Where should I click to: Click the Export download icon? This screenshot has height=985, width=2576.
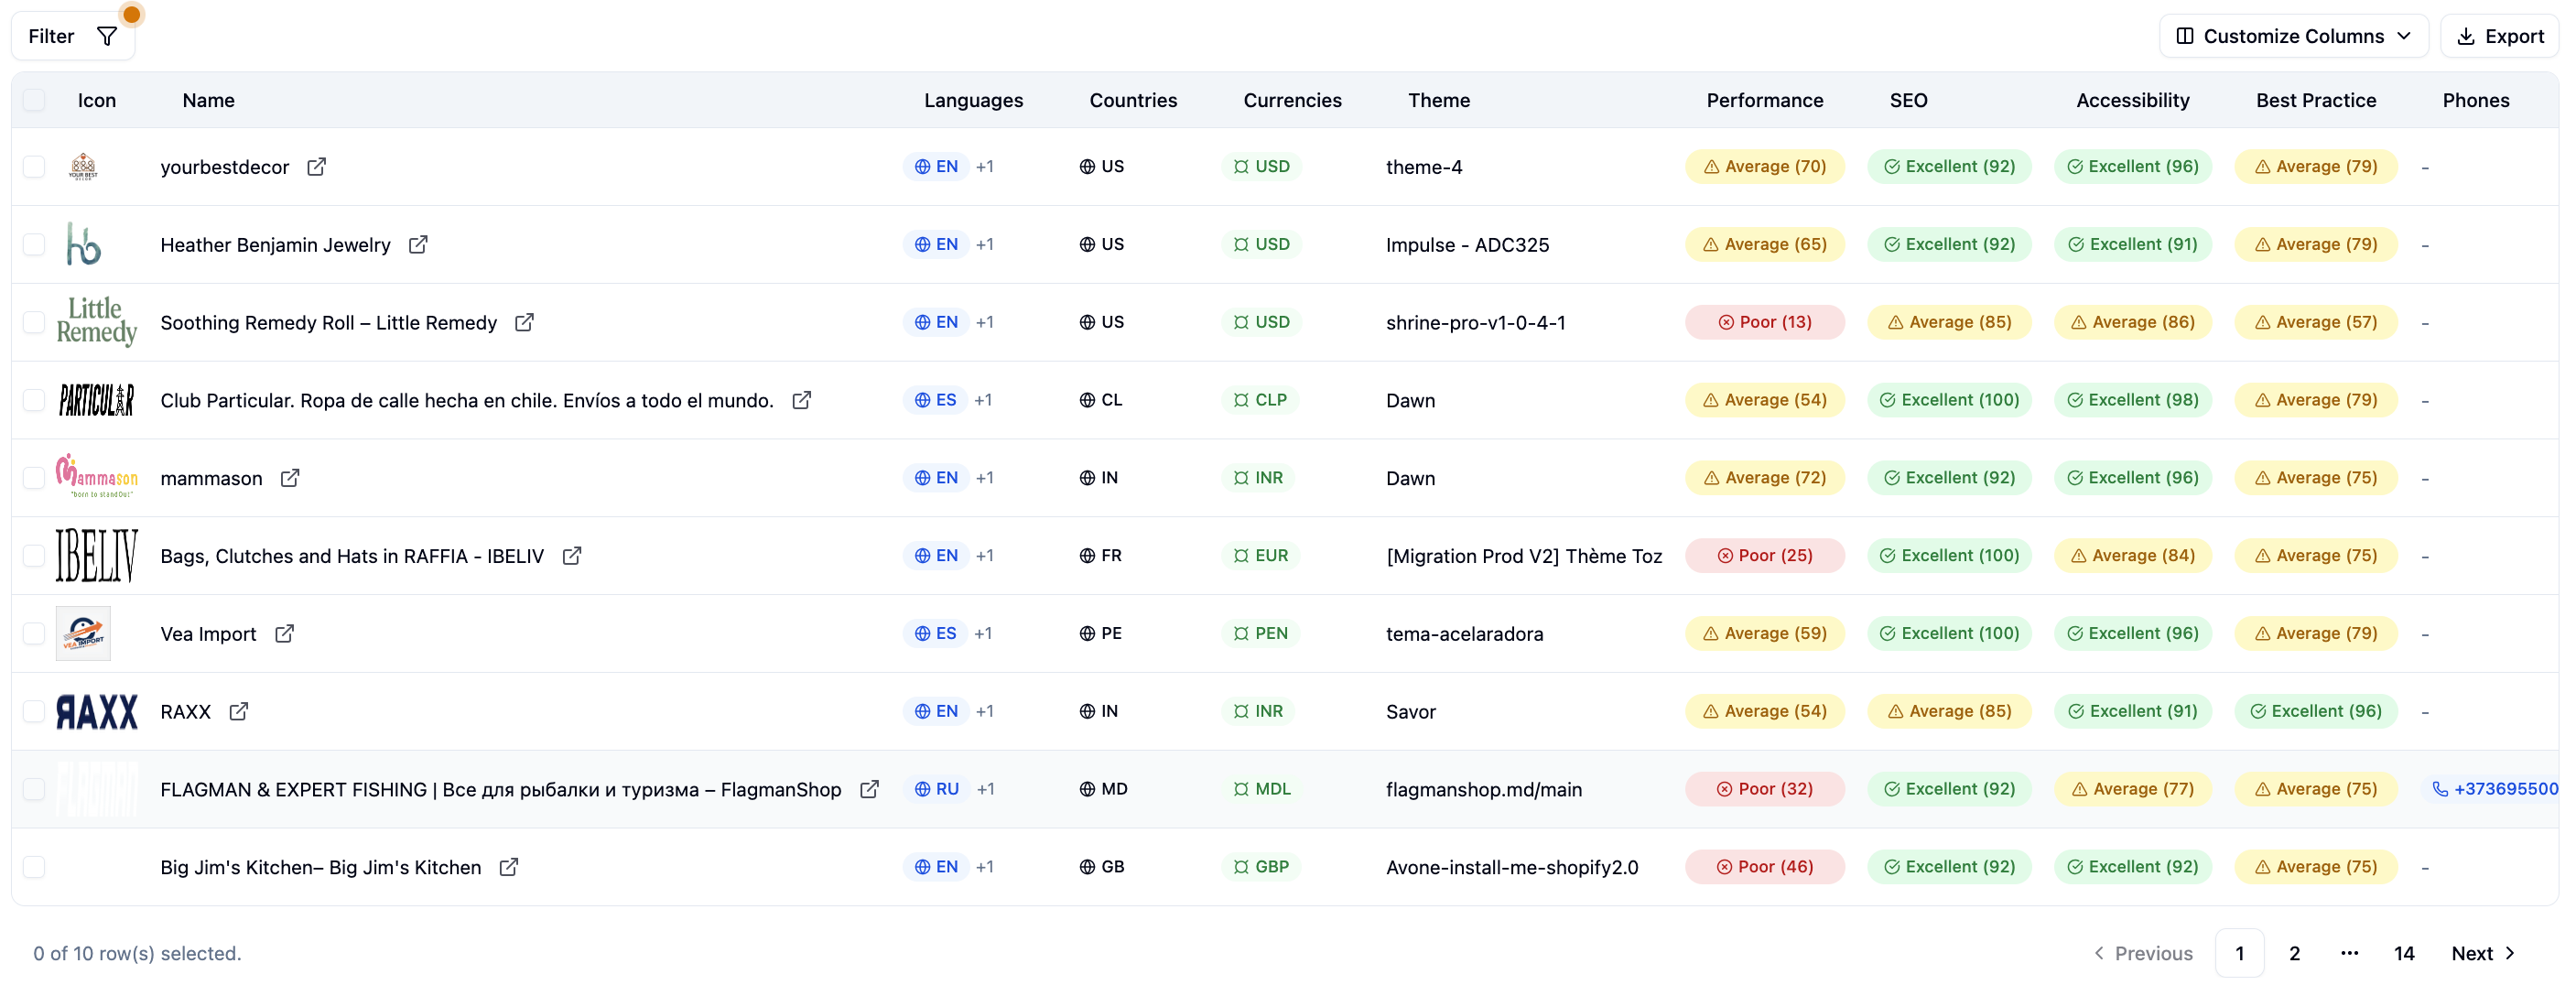[2465, 35]
